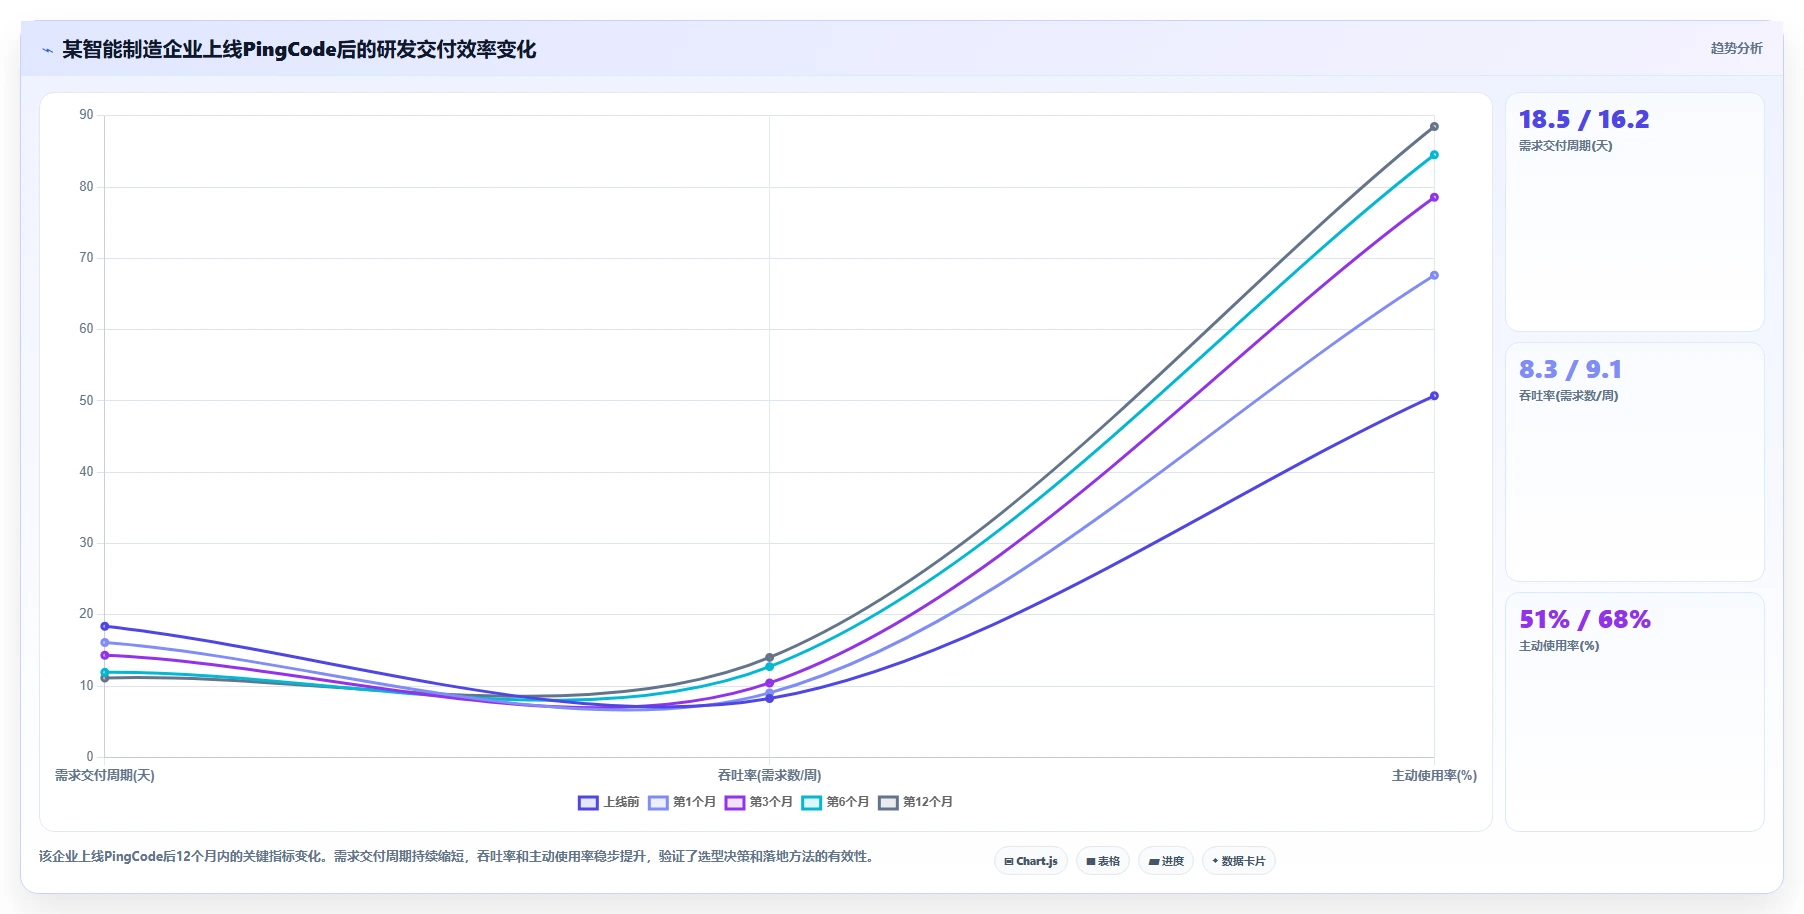Click the 数据卡片 tag button
This screenshot has width=1804, height=914.
click(1239, 861)
